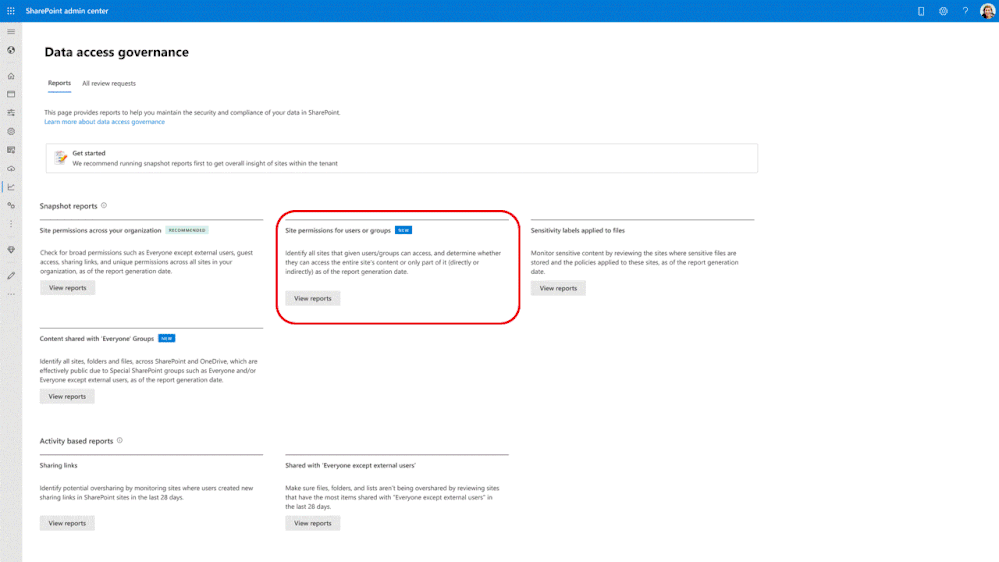
Task: Click the pencil Customize navigation icon
Action: [11, 276]
